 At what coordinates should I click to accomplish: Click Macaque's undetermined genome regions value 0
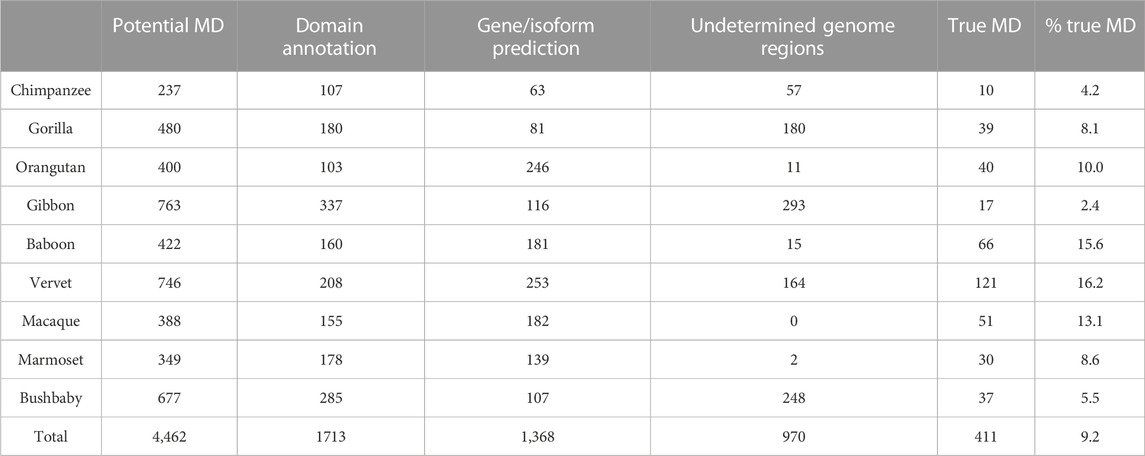793,321
